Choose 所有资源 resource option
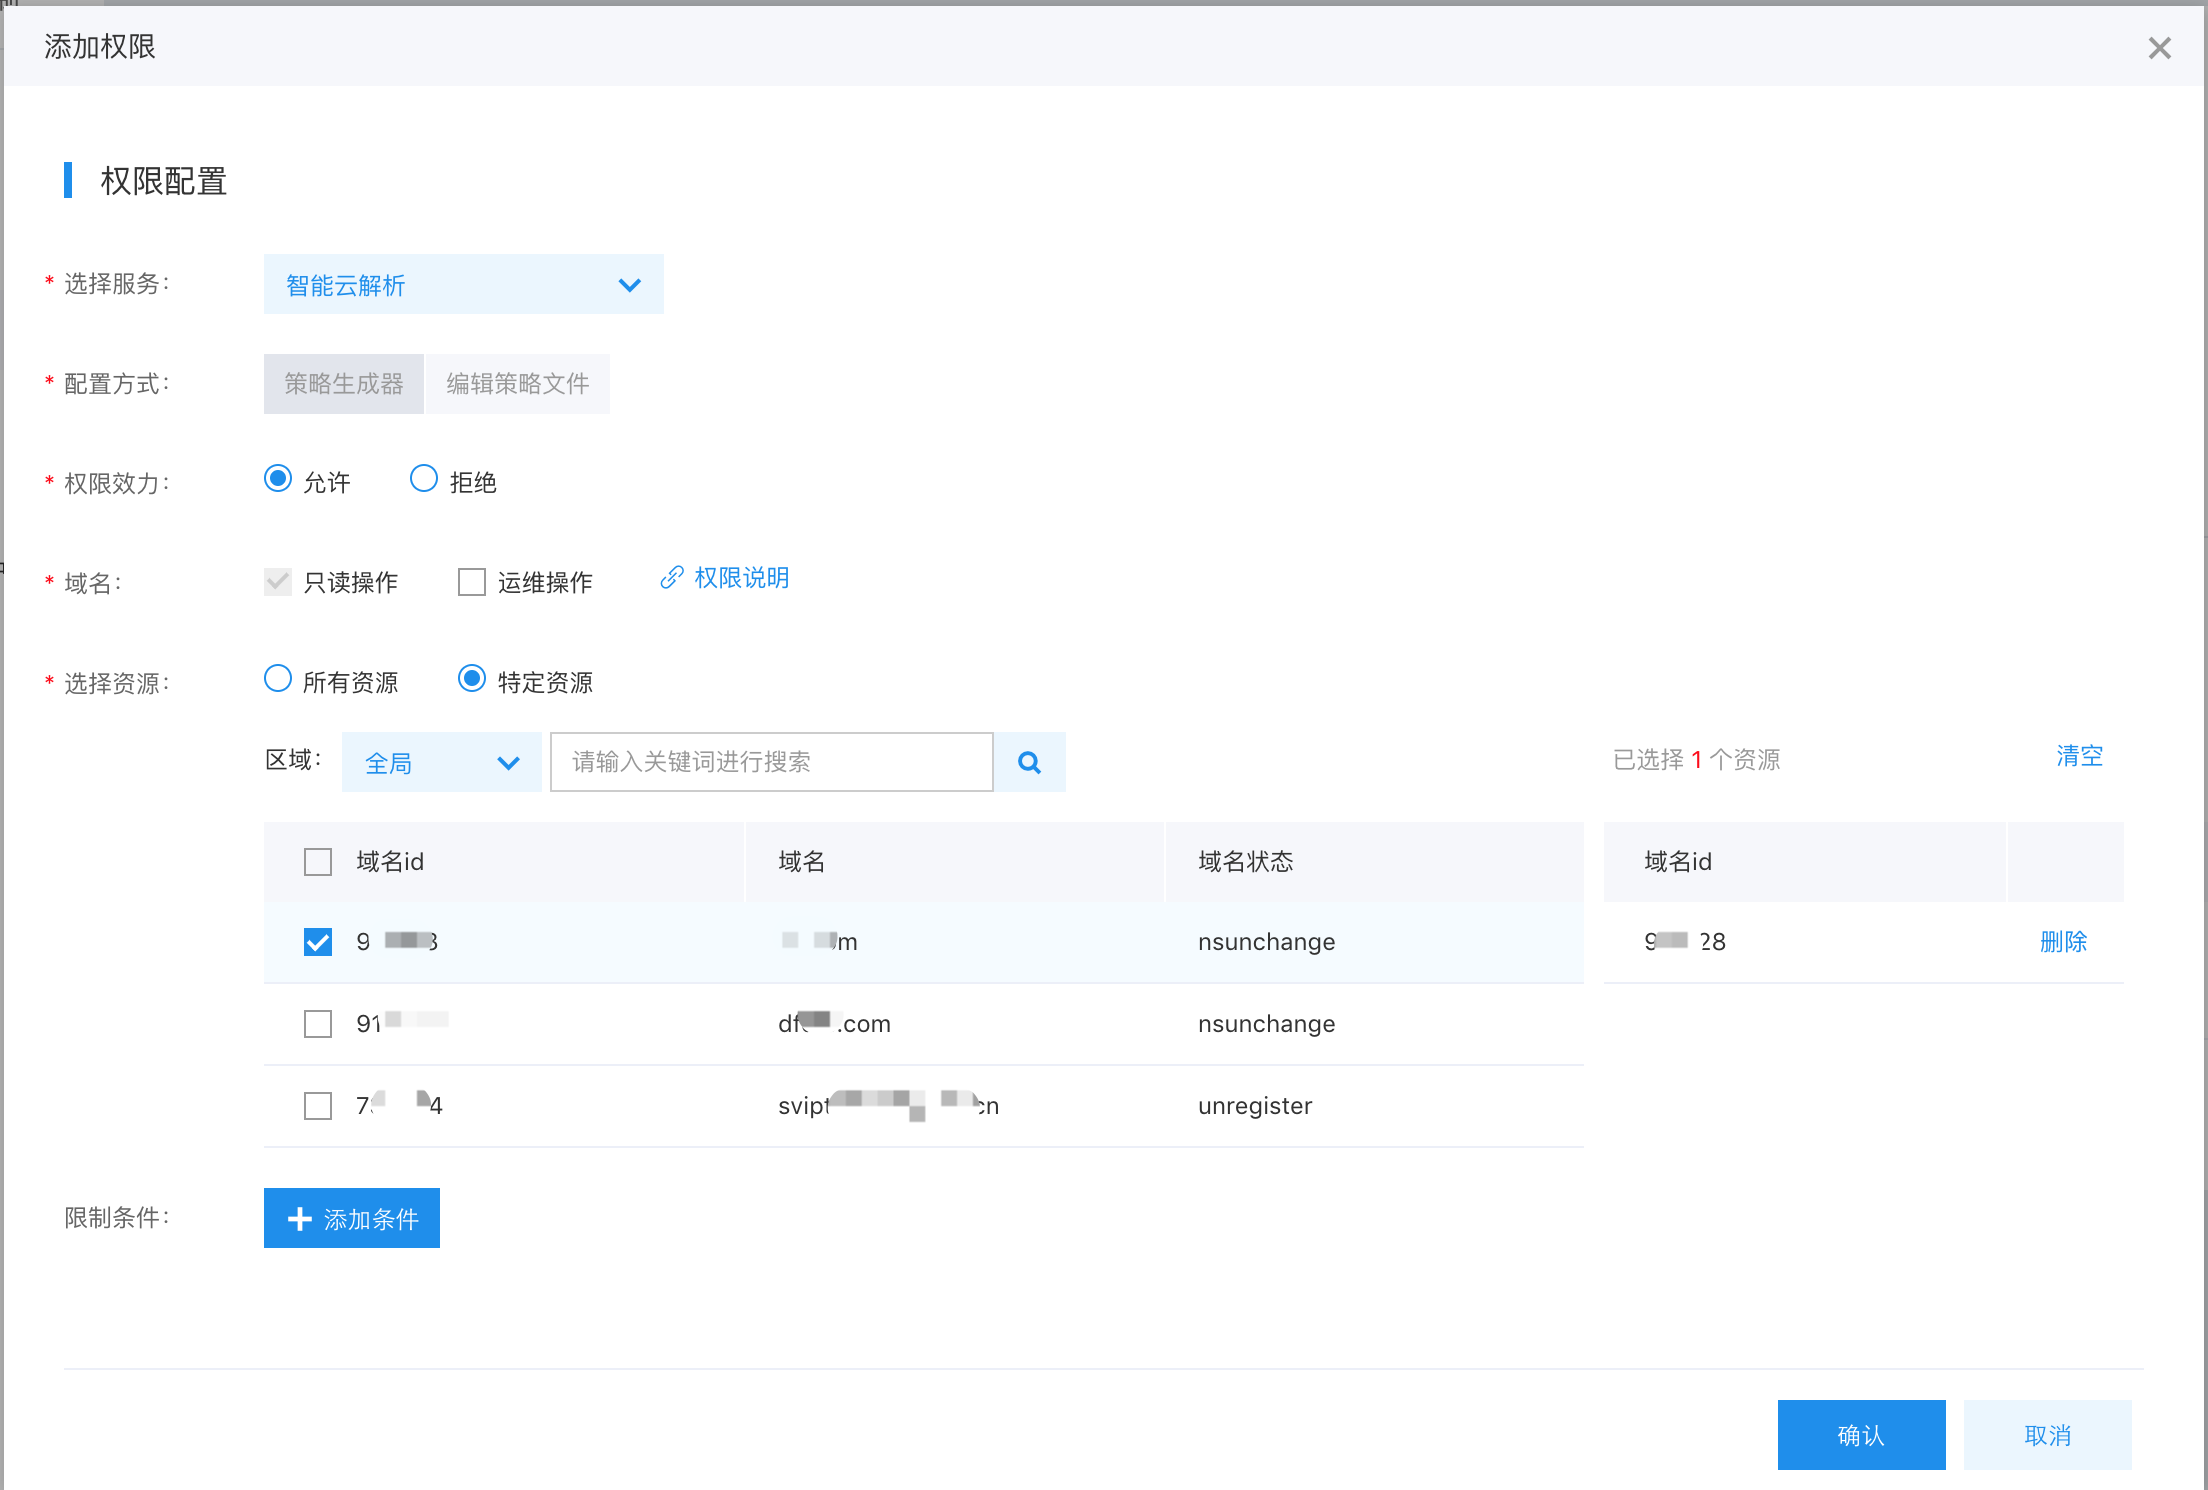The height and width of the screenshot is (1490, 2208). pyautogui.click(x=278, y=679)
